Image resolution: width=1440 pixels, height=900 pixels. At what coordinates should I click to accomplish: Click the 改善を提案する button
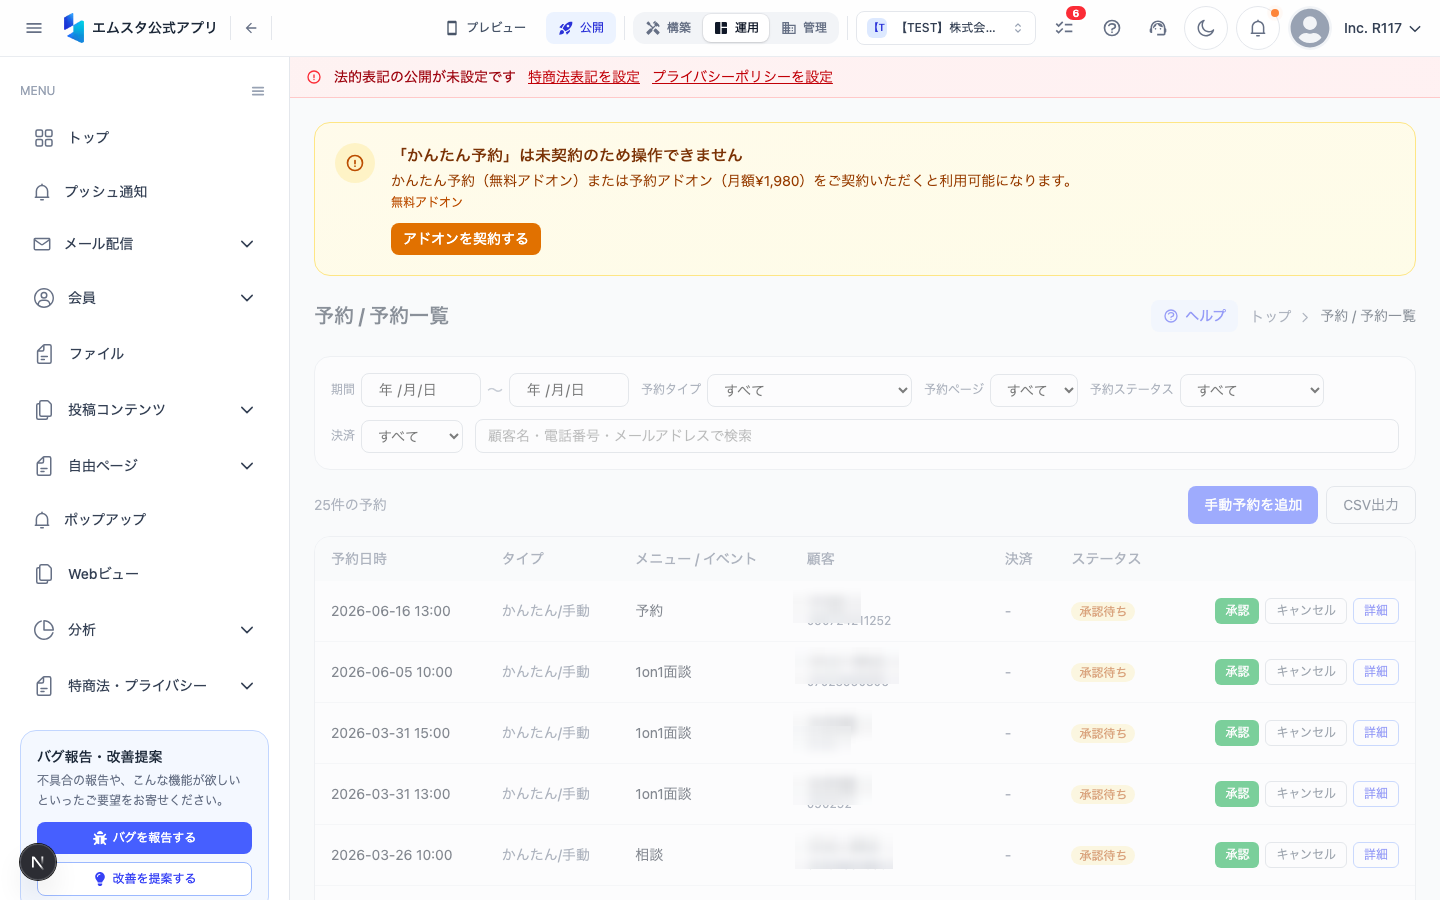click(x=144, y=879)
